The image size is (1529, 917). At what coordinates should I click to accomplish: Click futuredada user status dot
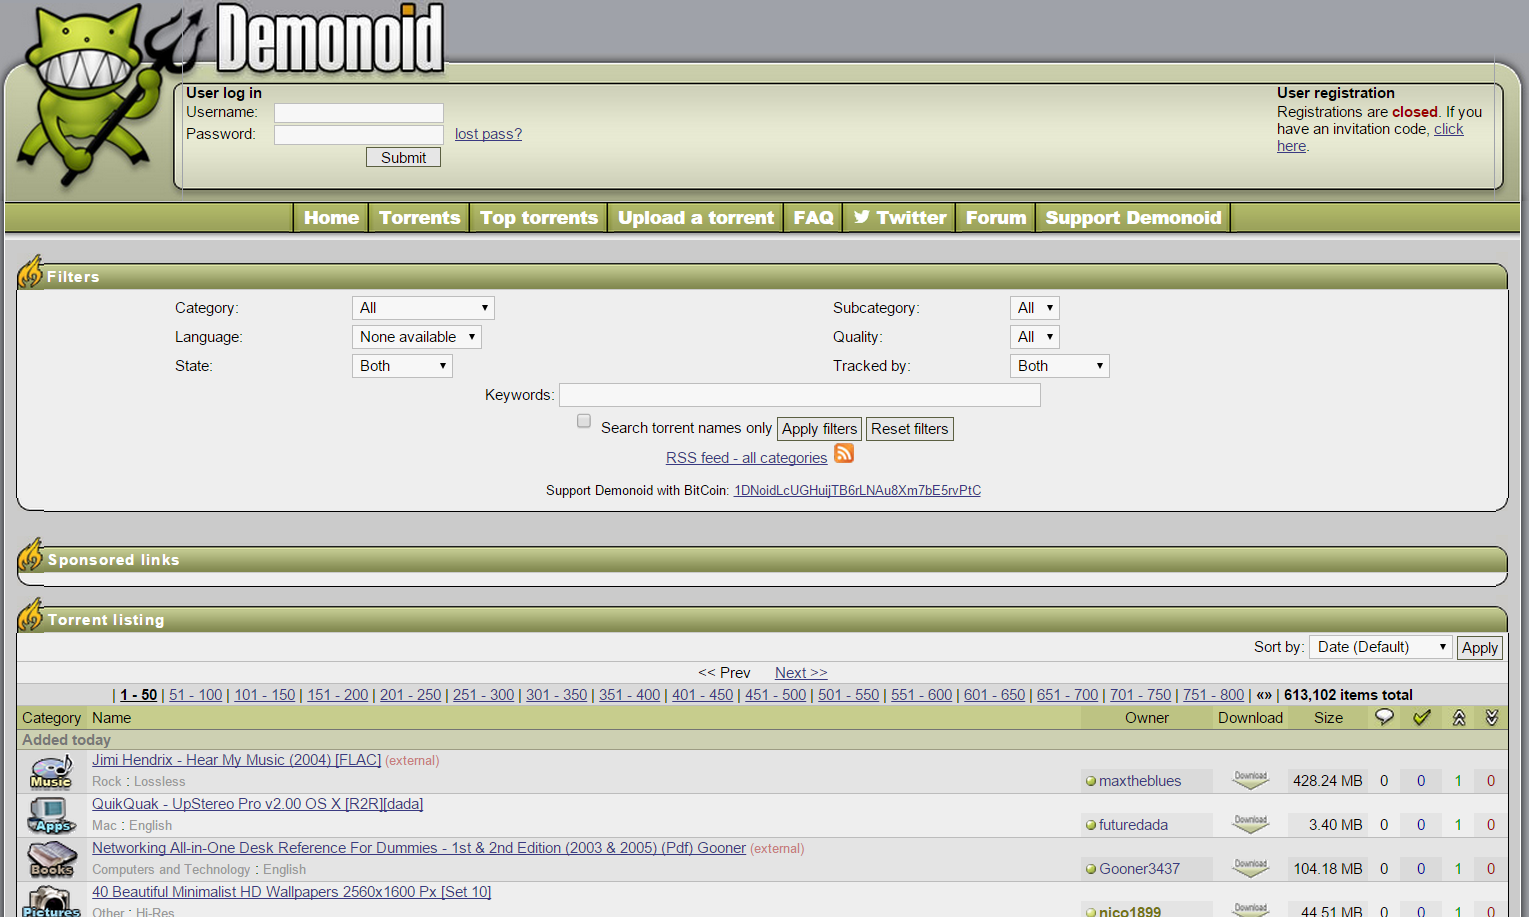pyautogui.click(x=1091, y=825)
